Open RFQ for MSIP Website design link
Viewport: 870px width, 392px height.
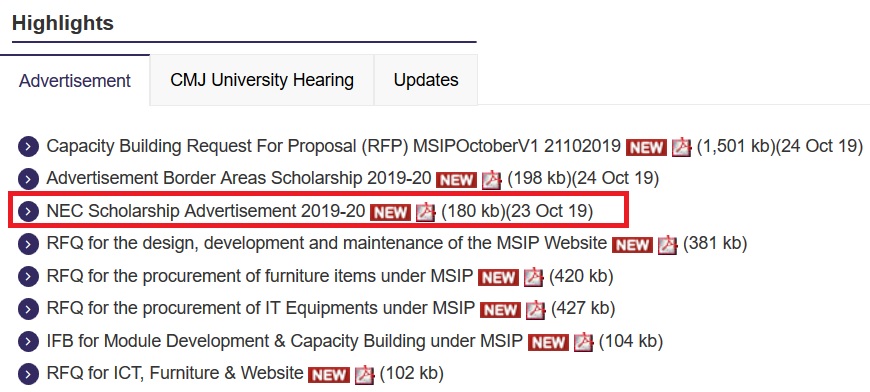point(327,243)
